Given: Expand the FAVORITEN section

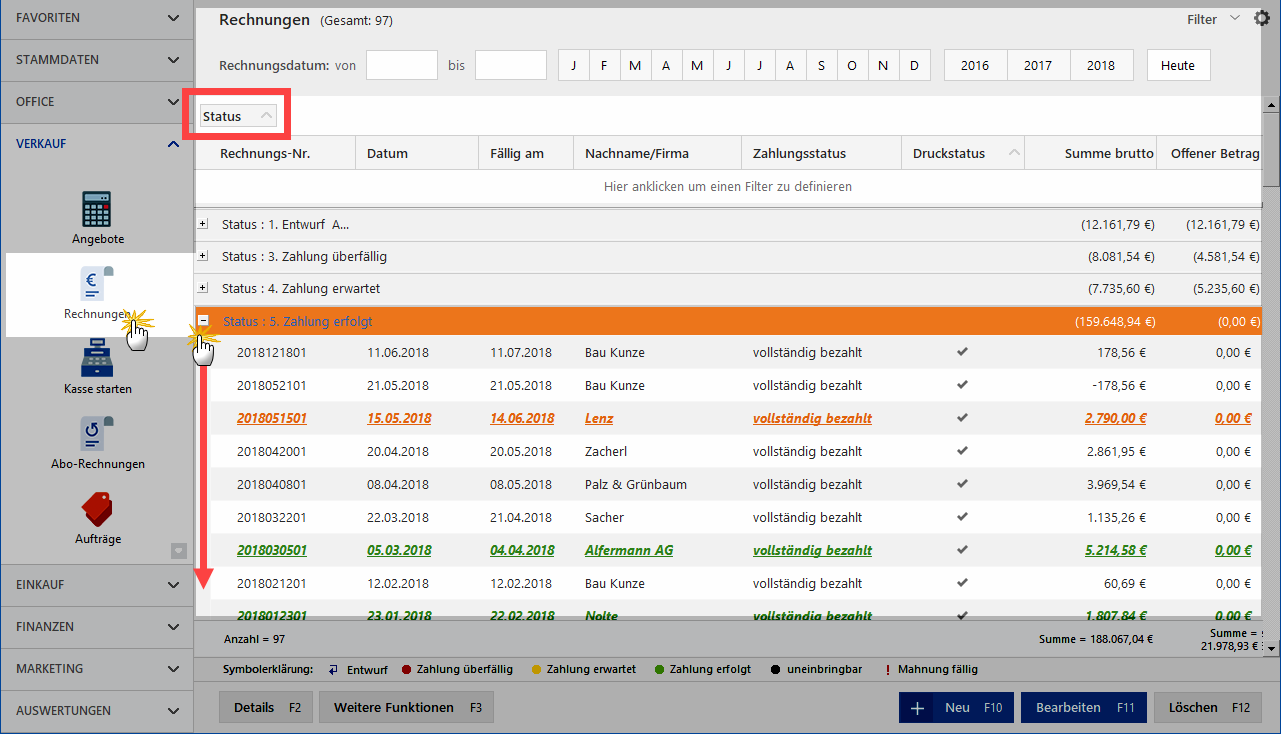Looking at the screenshot, I should point(97,18).
